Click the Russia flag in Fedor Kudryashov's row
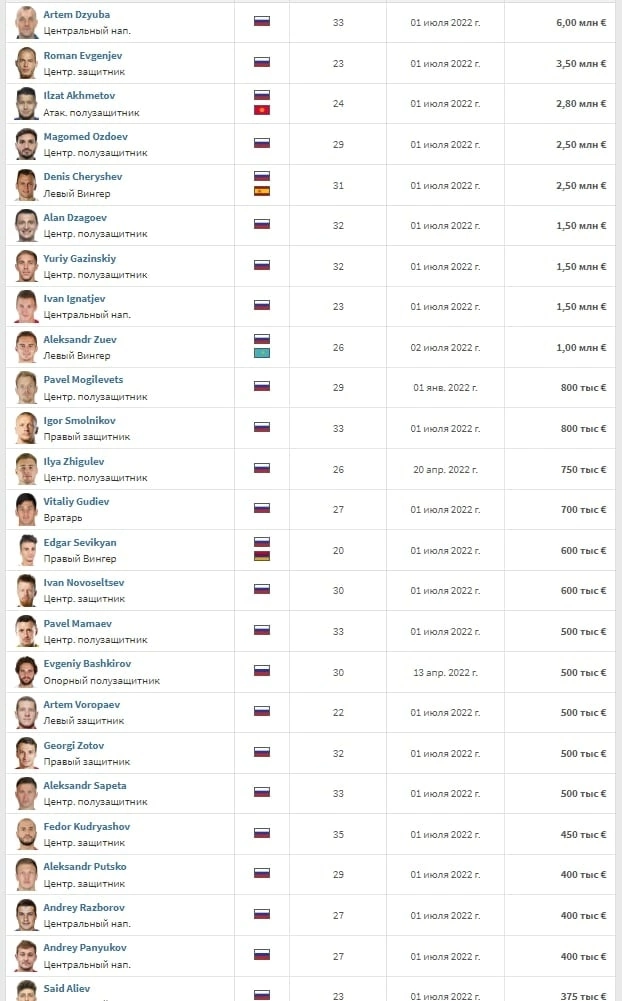622x1001 pixels. (x=262, y=833)
